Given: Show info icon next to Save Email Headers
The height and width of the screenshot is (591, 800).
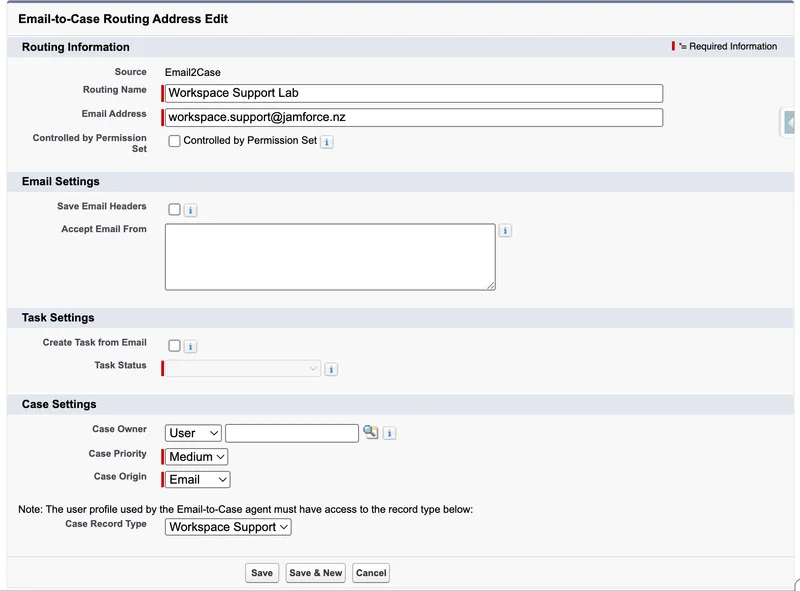Looking at the screenshot, I should tap(190, 210).
